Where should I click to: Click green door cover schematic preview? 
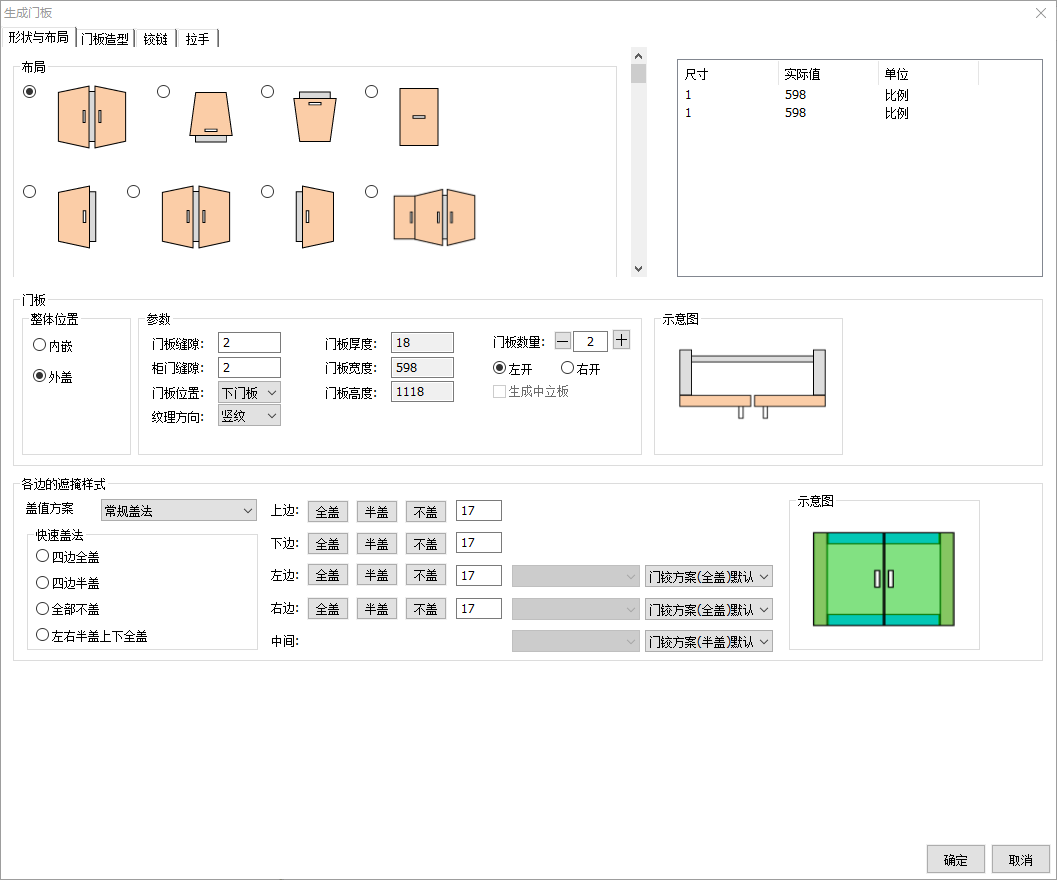tap(884, 579)
